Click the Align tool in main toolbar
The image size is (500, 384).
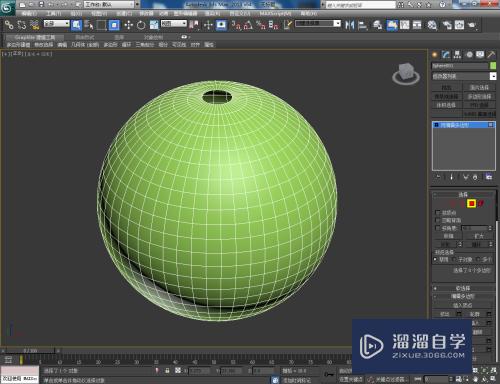point(362,25)
